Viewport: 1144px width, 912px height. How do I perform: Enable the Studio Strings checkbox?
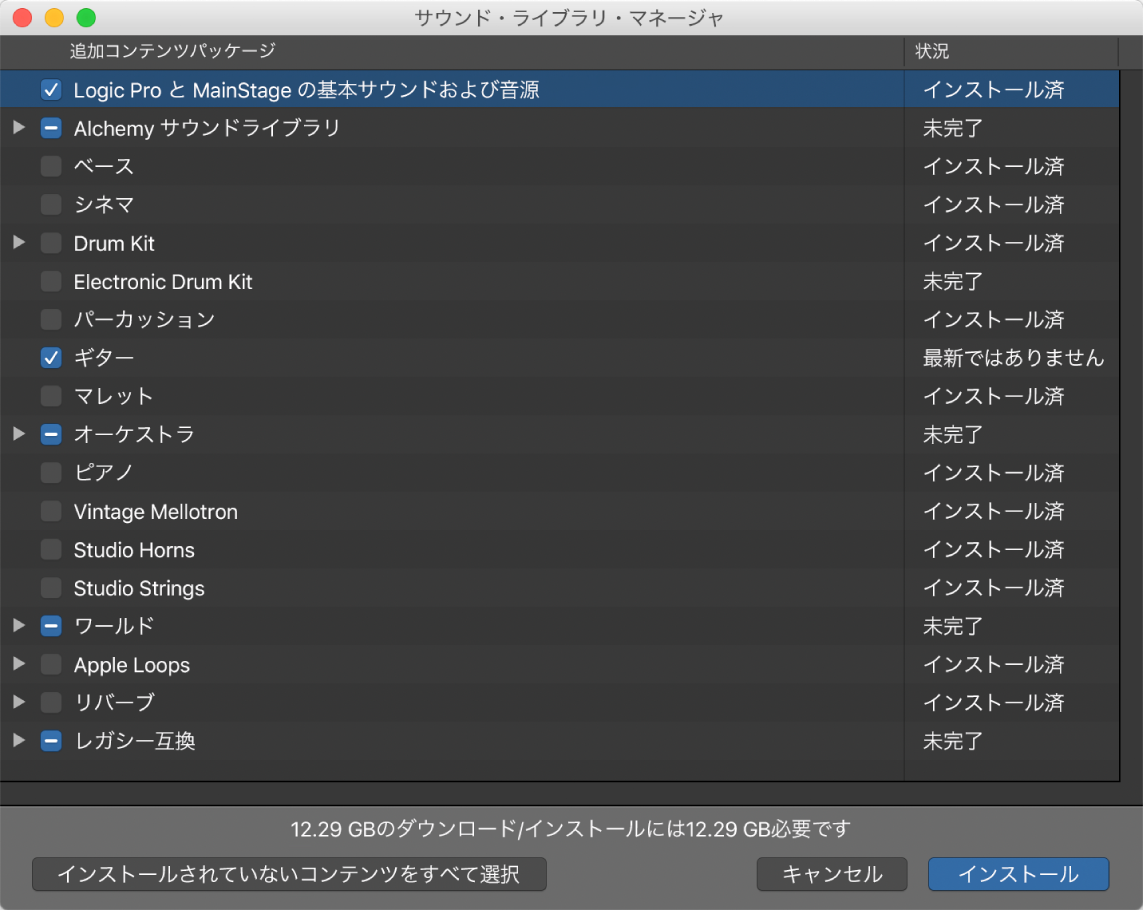tap(51, 588)
